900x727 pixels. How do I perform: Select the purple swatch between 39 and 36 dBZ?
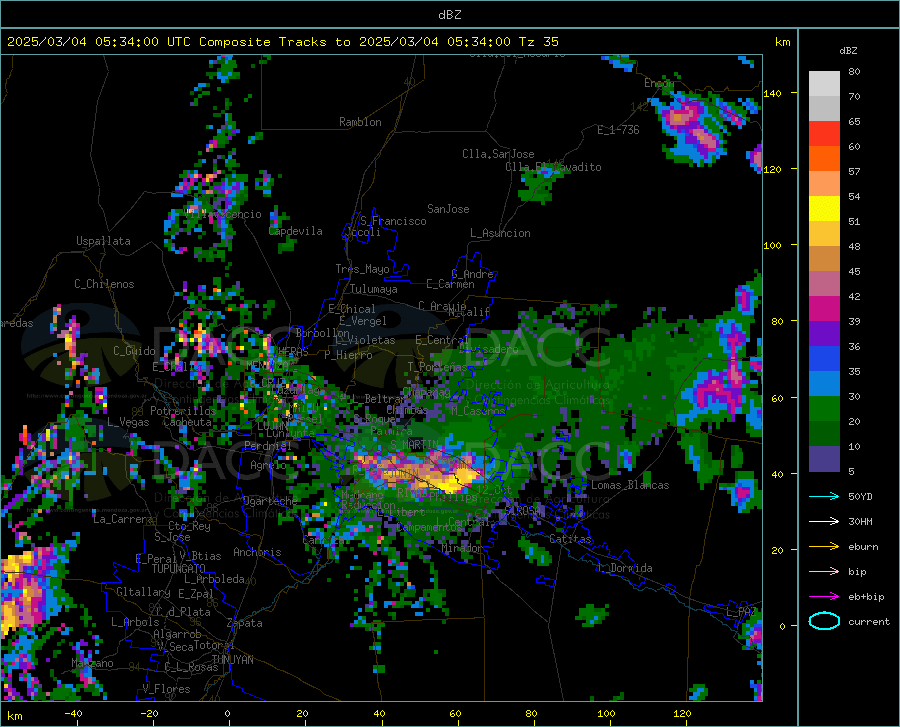[824, 334]
